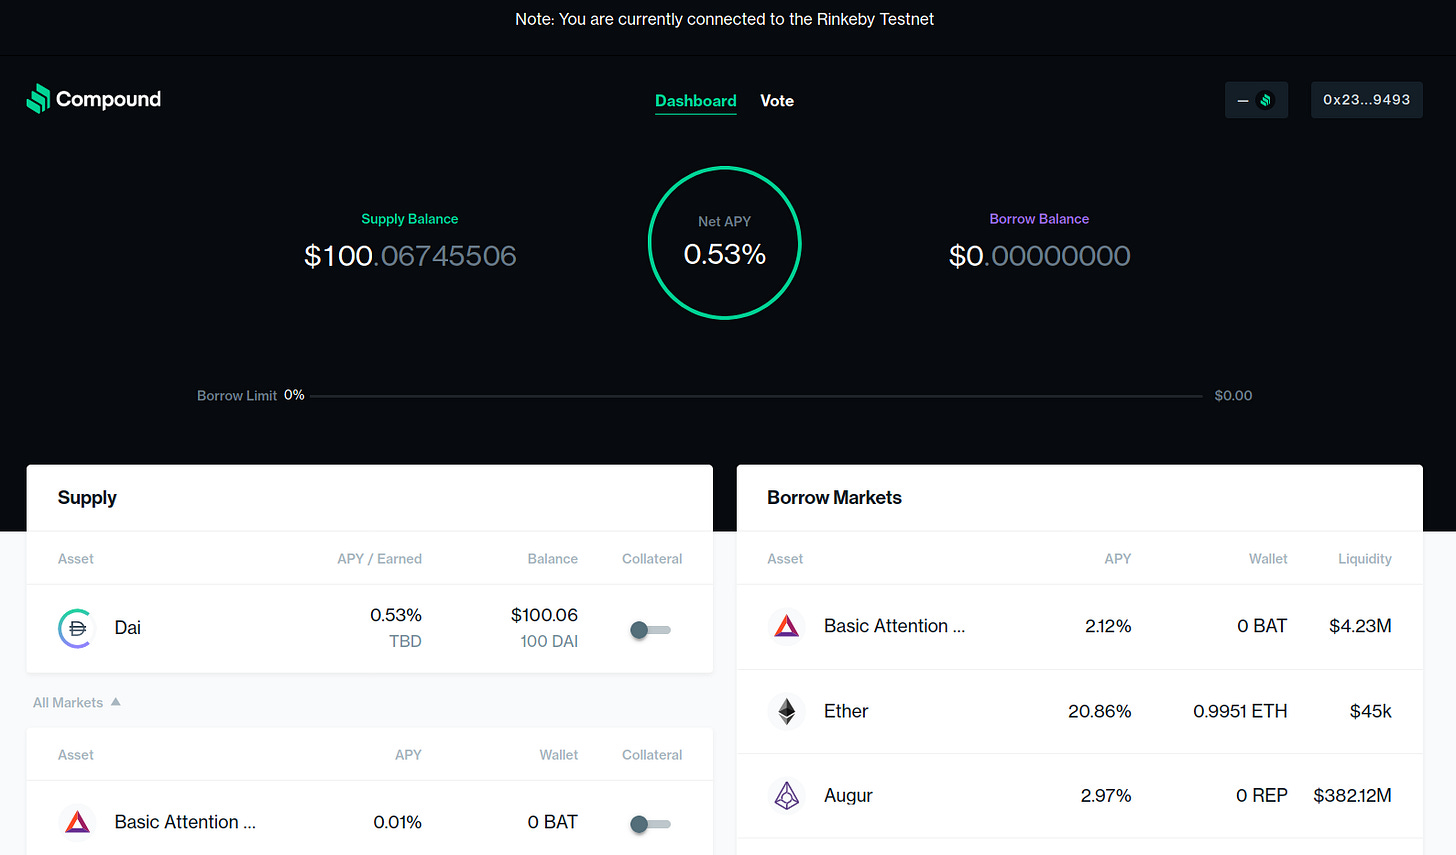Click the Ether icon in Borrow Markets

click(787, 711)
